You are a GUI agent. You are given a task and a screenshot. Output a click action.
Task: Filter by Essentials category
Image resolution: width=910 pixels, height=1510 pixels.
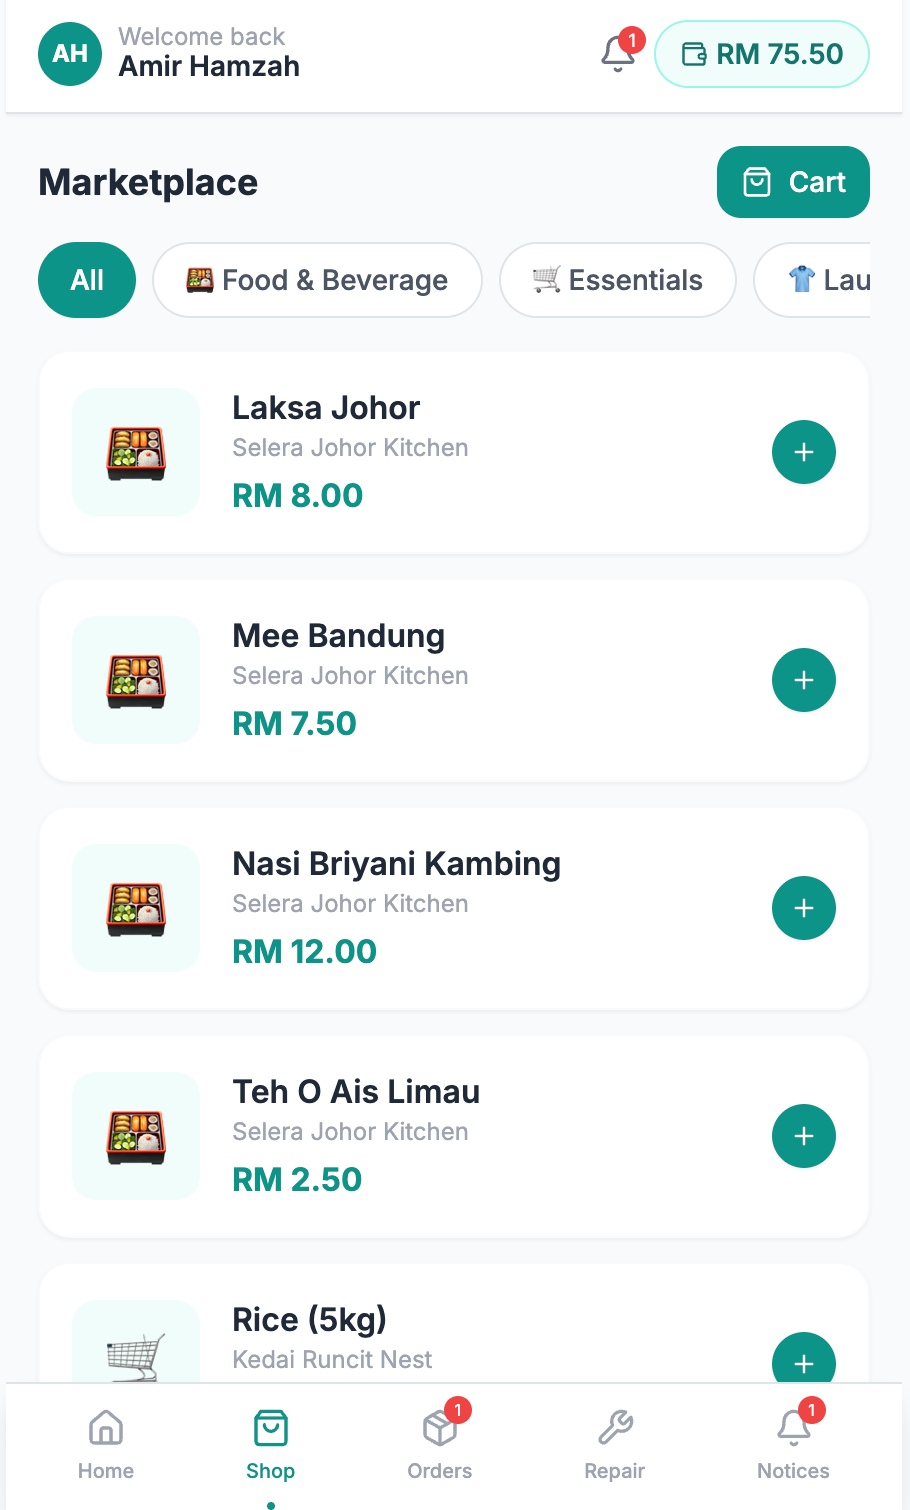[x=618, y=280]
